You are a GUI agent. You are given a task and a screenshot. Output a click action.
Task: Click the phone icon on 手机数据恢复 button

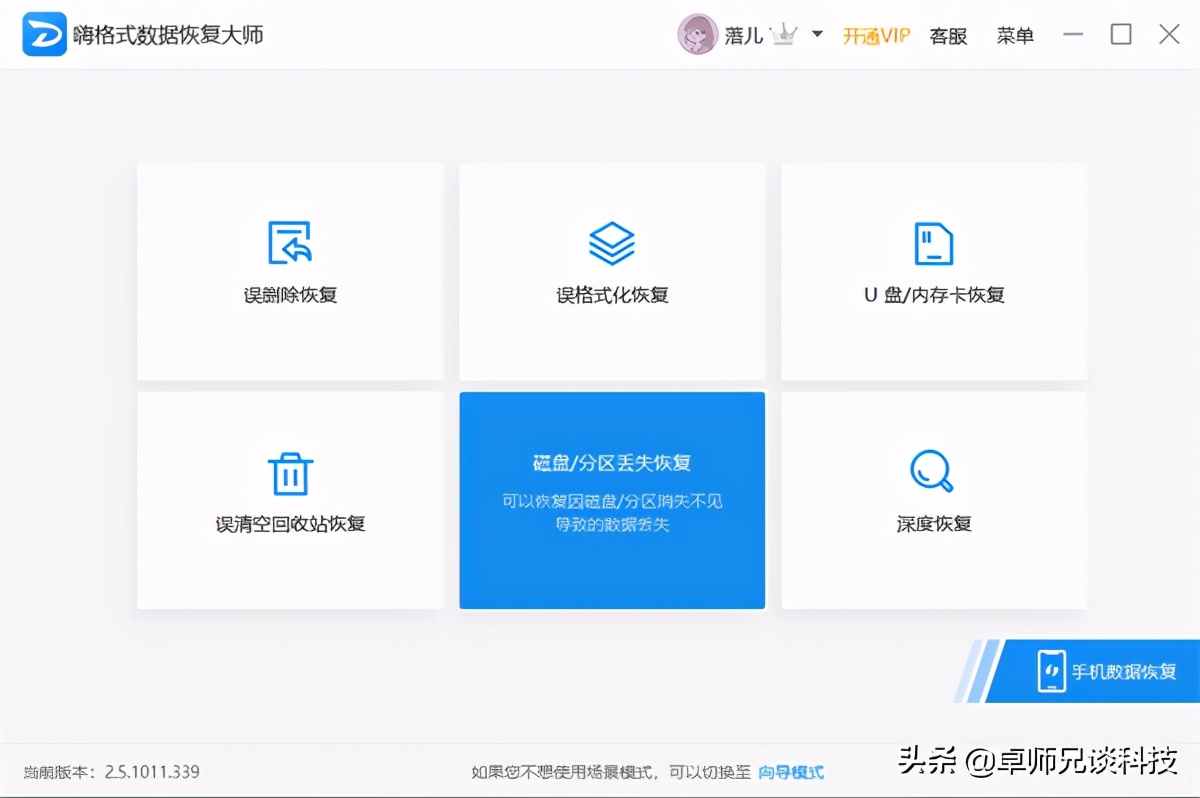pos(1050,672)
